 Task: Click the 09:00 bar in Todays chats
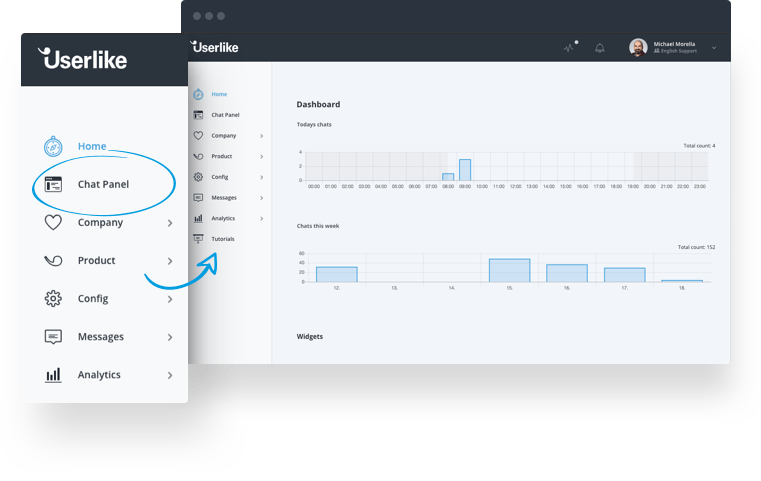tap(465, 170)
